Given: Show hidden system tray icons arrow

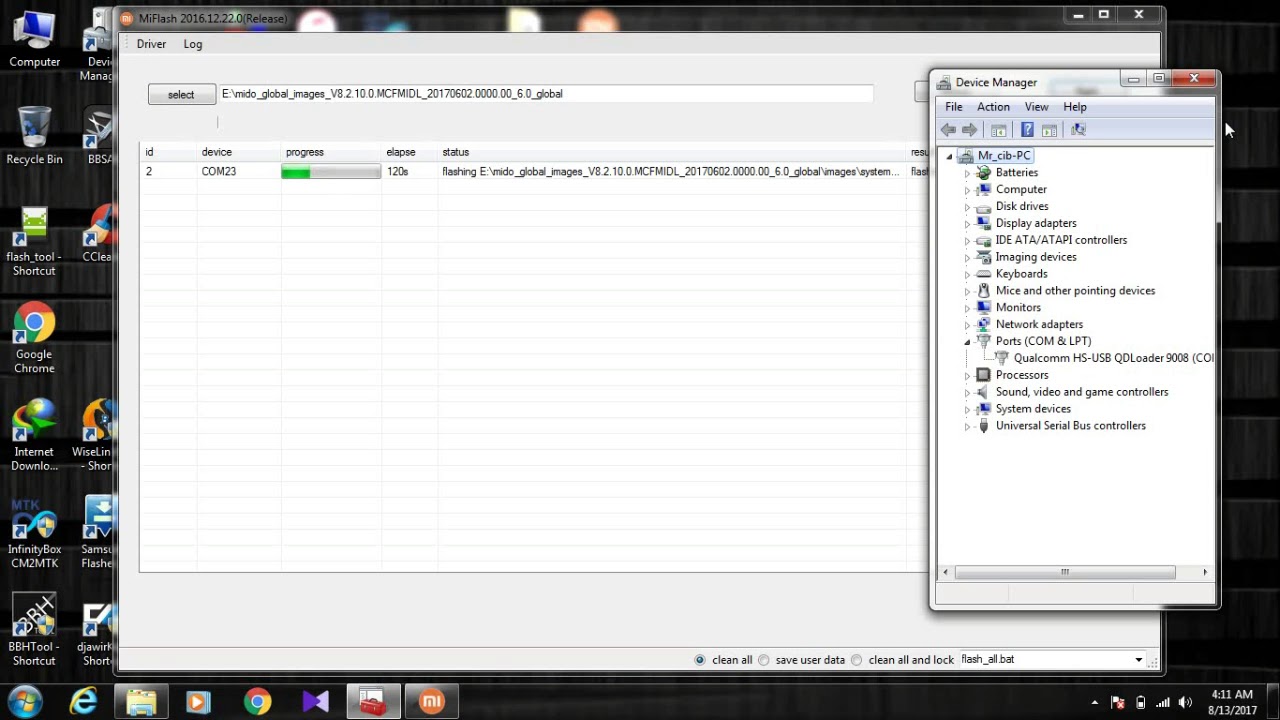Looking at the screenshot, I should click(x=1095, y=702).
